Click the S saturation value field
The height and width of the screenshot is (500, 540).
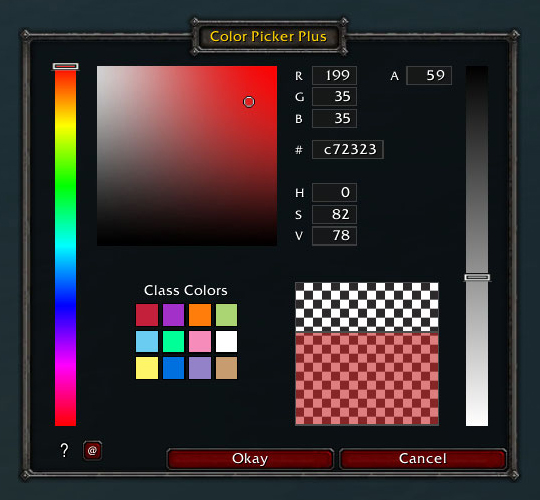click(334, 215)
